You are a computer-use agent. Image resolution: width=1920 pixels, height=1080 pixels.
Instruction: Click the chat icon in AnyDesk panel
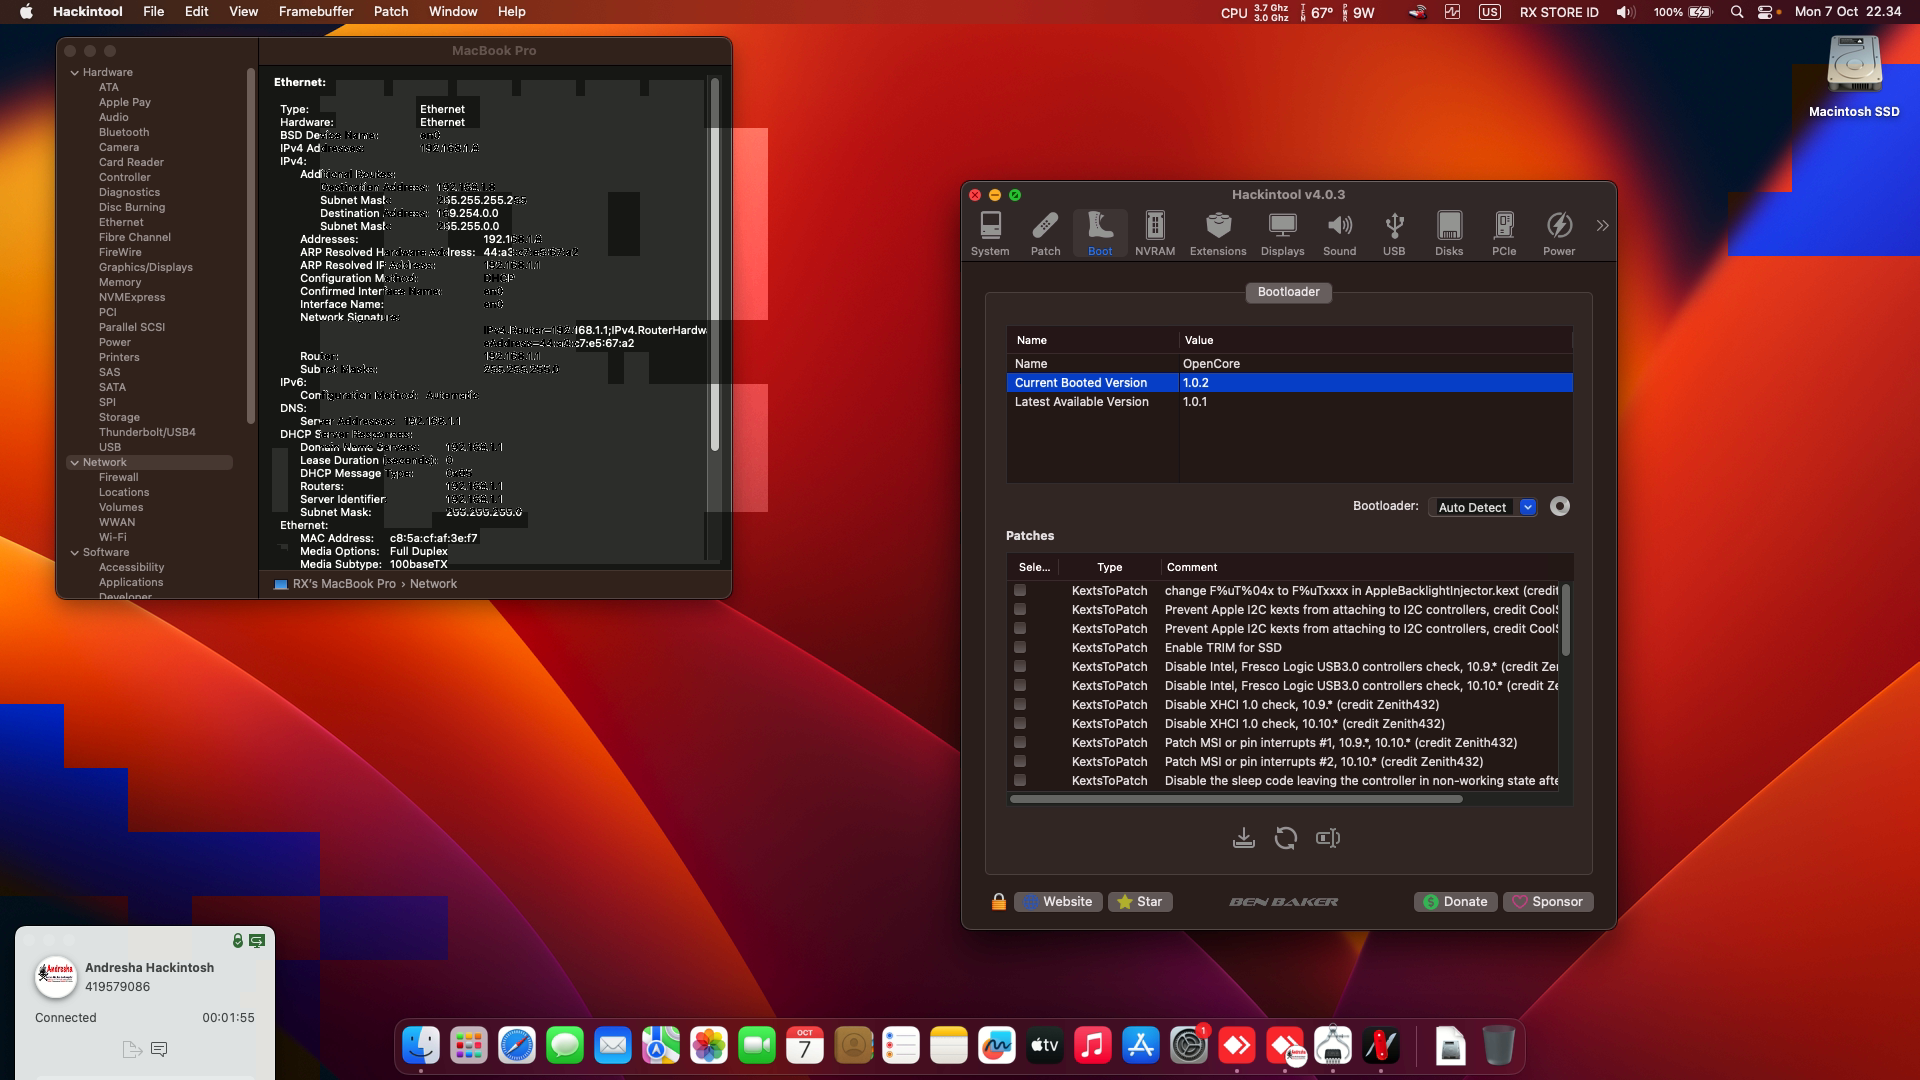[x=158, y=1049]
